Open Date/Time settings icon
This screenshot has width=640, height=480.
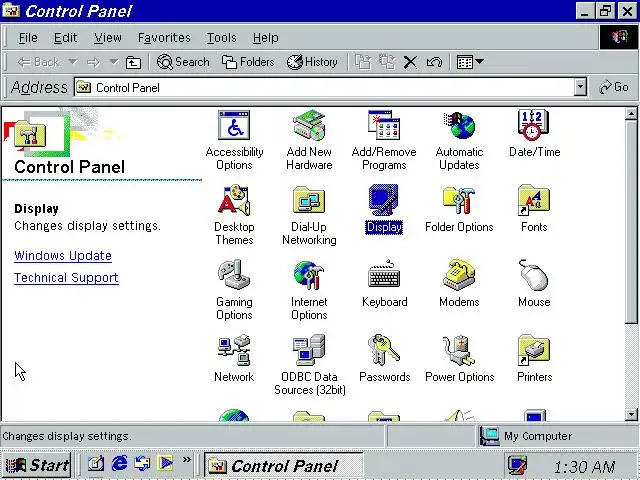[534, 134]
